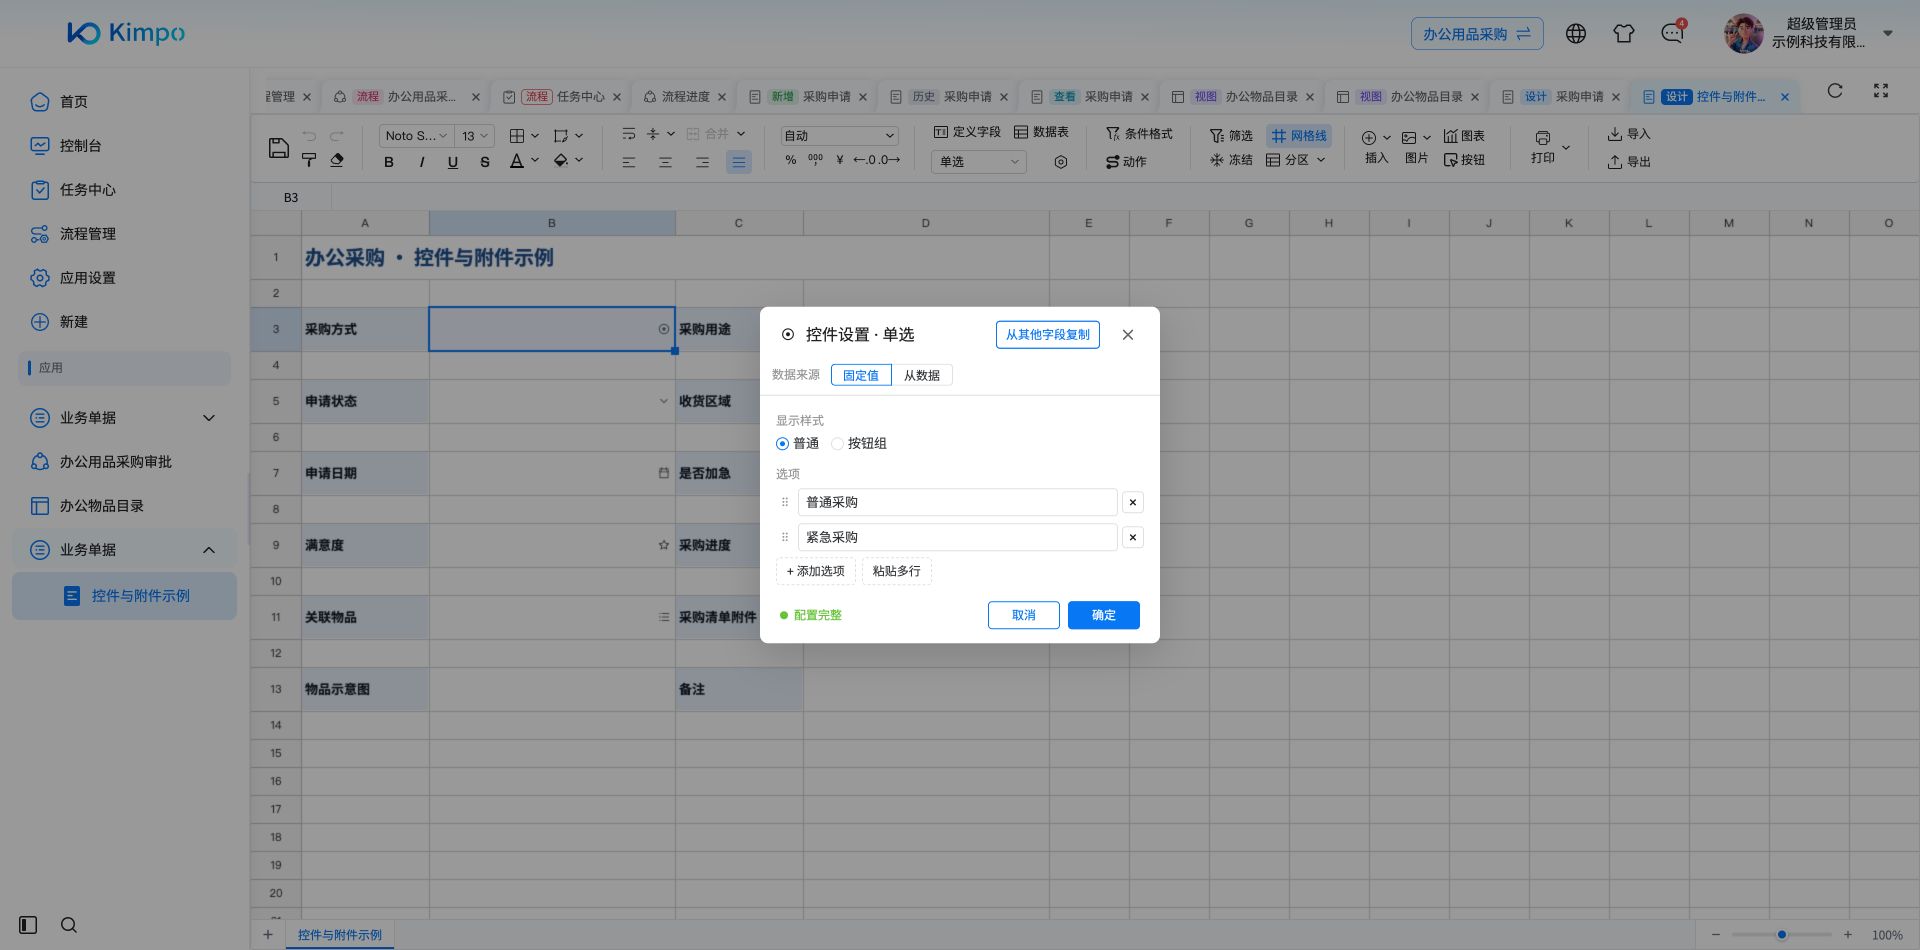Open language globe icon in header
This screenshot has height=950, width=1920.
1576,33
